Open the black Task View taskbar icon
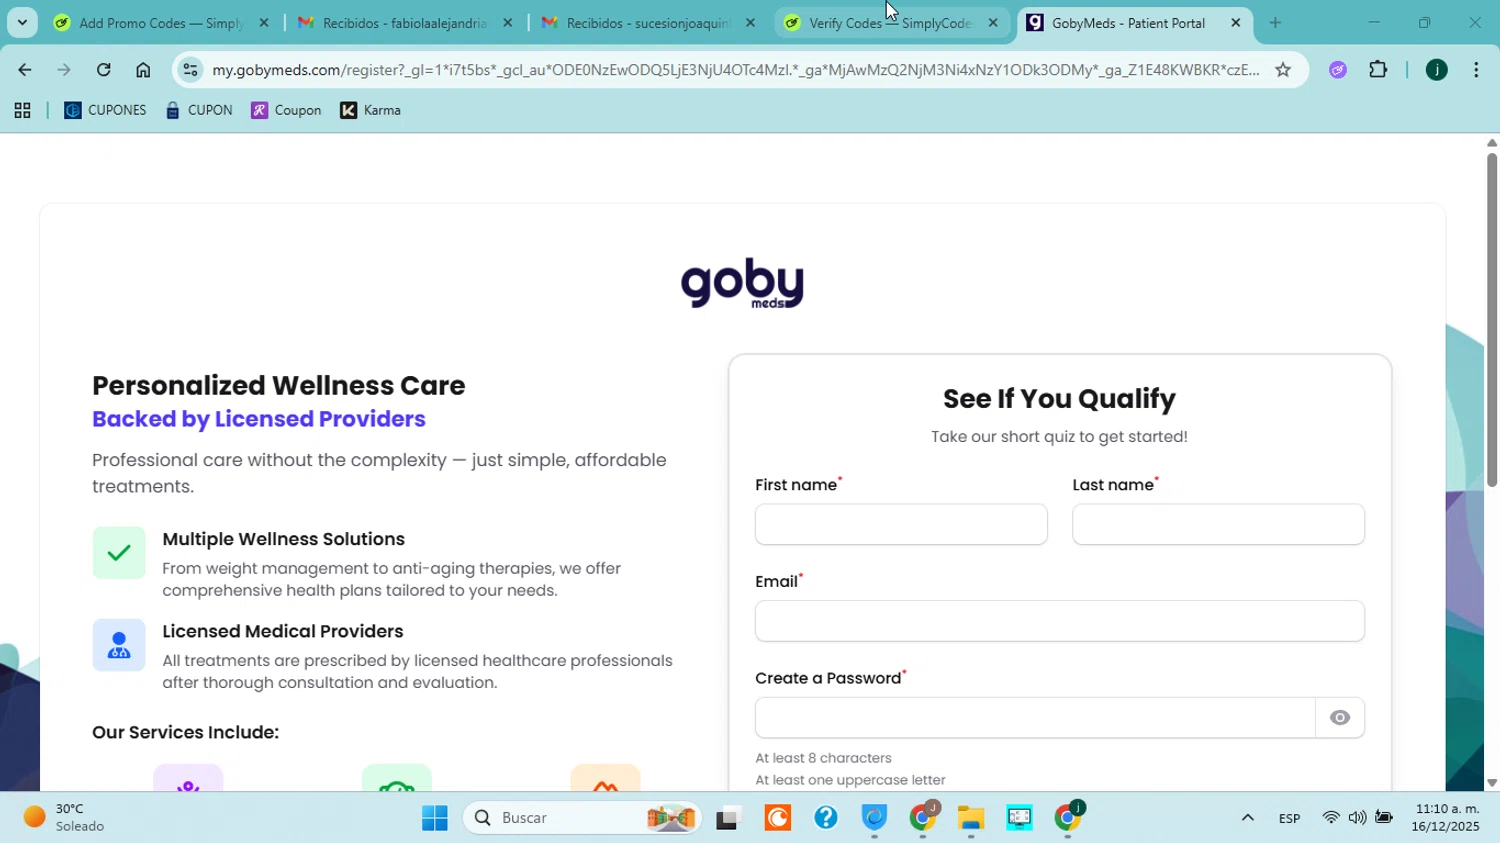 (728, 818)
